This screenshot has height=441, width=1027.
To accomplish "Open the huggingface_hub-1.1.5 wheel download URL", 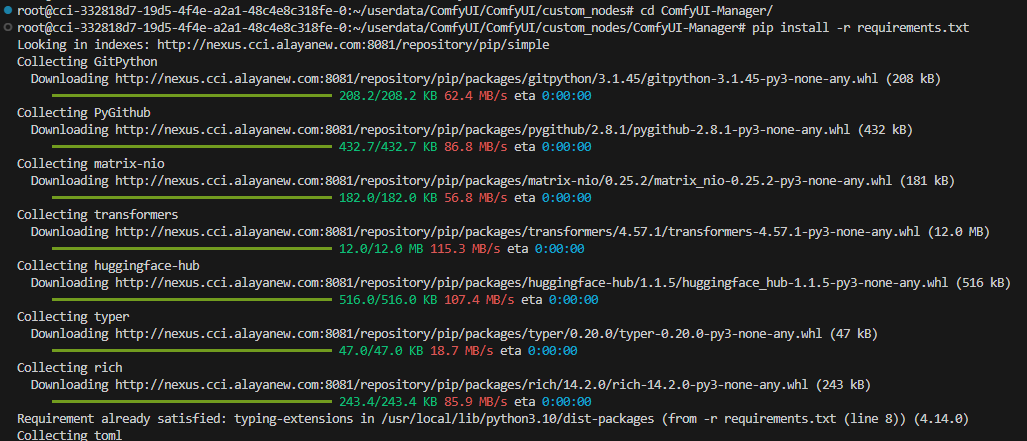I will [x=531, y=283].
